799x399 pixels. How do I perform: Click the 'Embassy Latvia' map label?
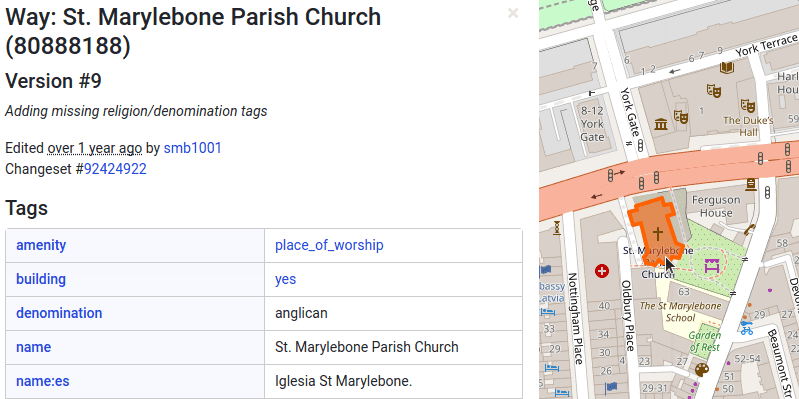[552, 292]
